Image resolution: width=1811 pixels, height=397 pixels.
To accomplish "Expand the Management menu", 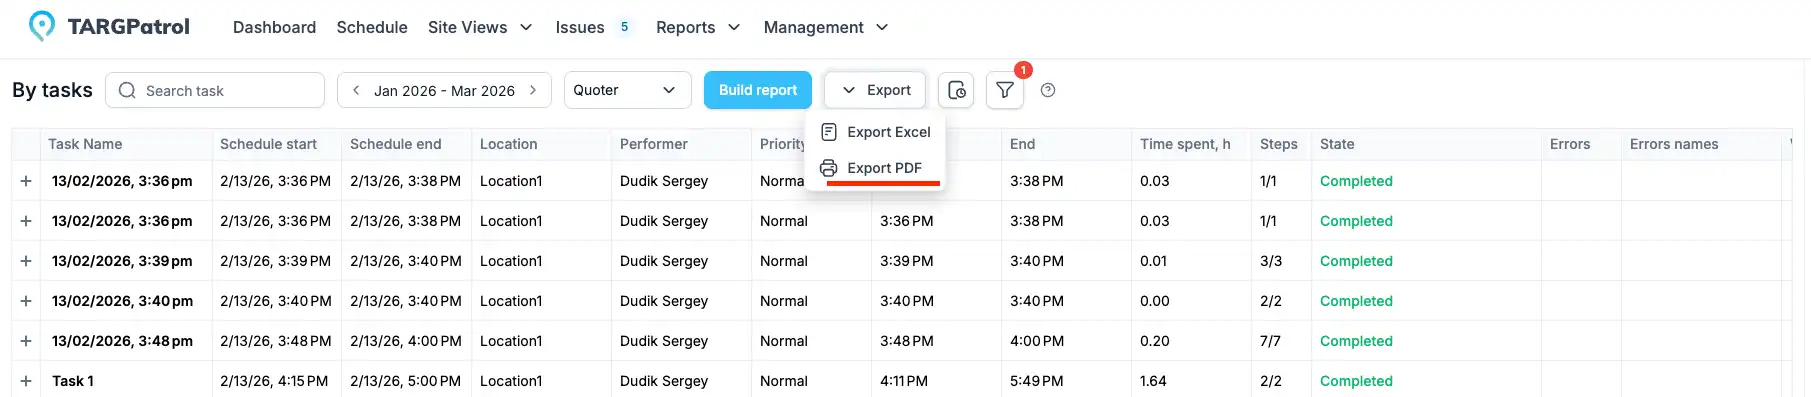I will (826, 27).
